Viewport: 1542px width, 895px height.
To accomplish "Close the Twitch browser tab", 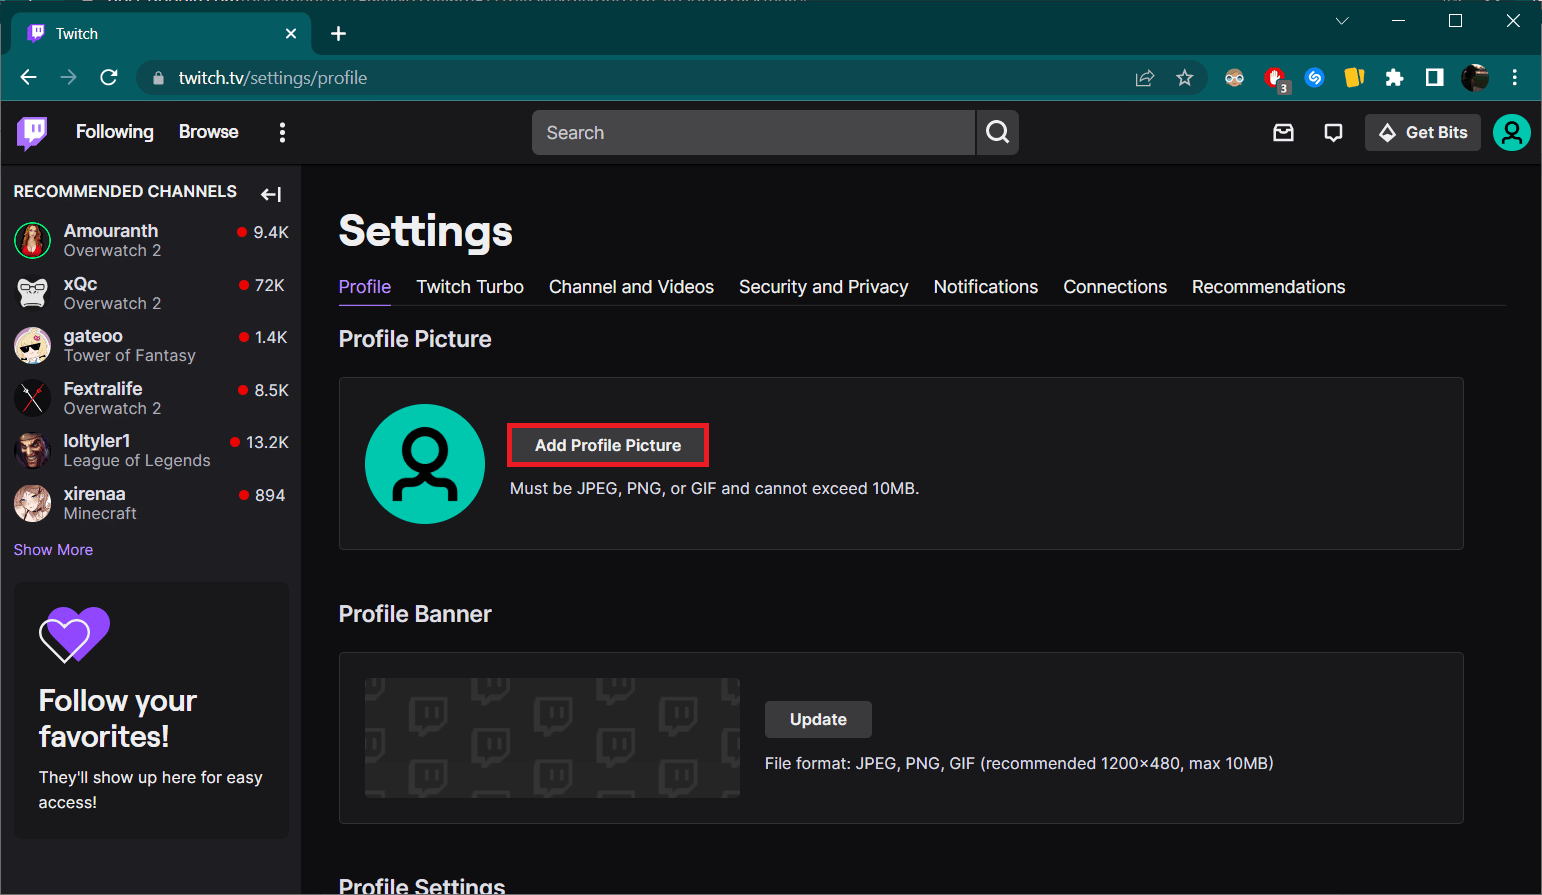I will [291, 34].
